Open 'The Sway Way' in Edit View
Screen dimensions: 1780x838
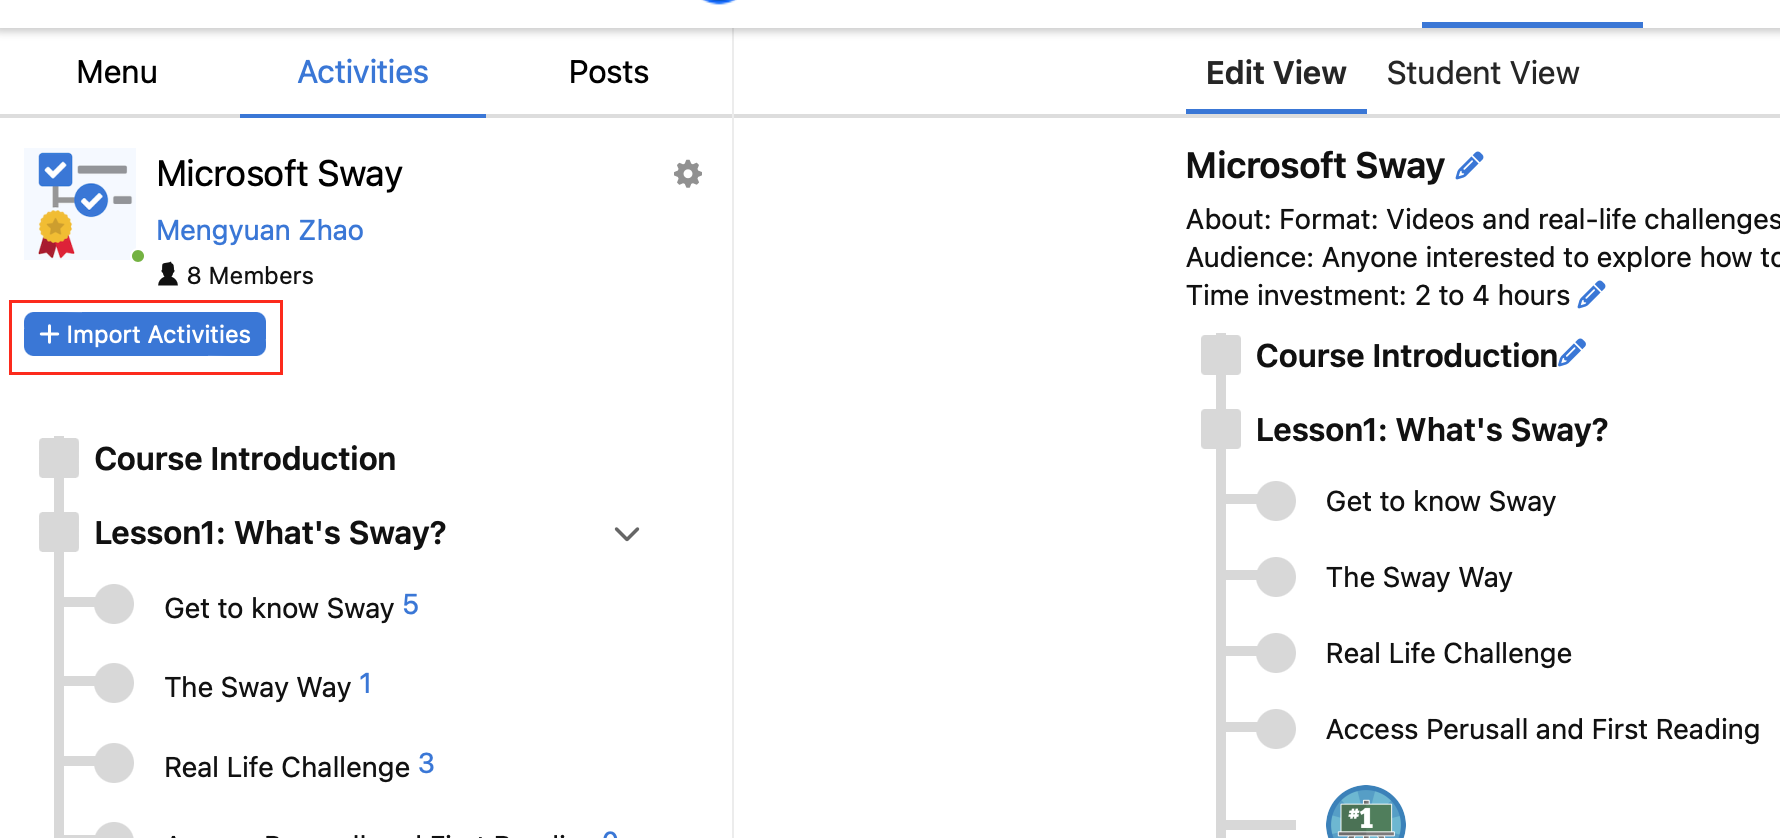[x=1419, y=577]
